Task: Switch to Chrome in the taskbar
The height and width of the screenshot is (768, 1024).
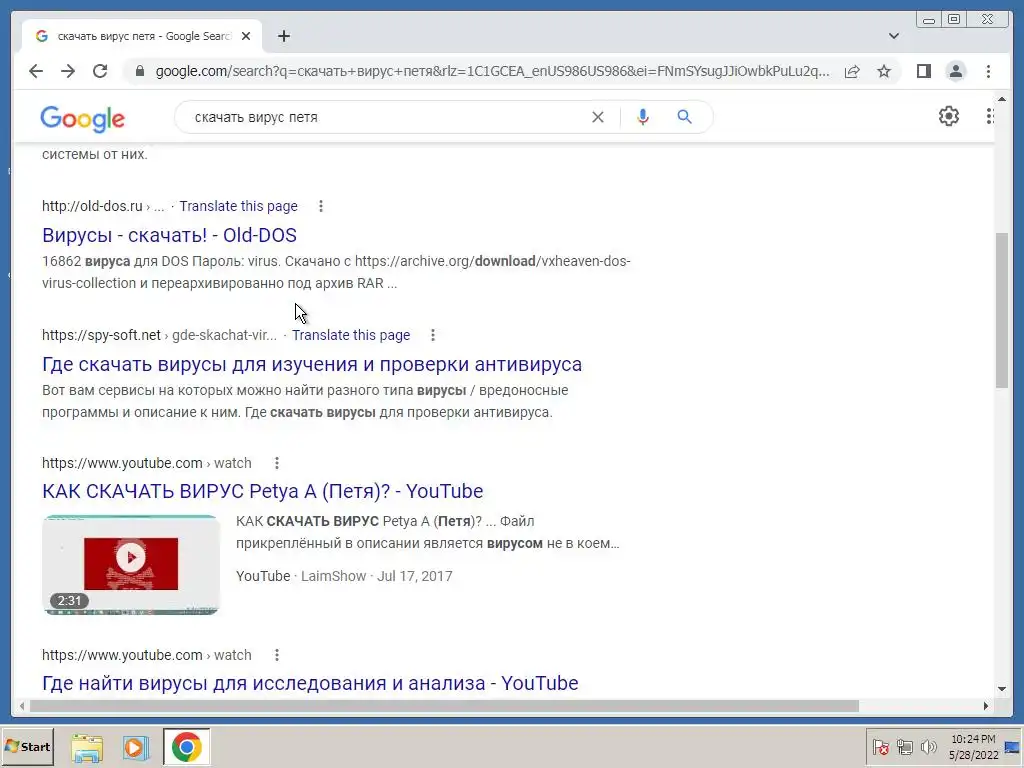Action: 186,748
